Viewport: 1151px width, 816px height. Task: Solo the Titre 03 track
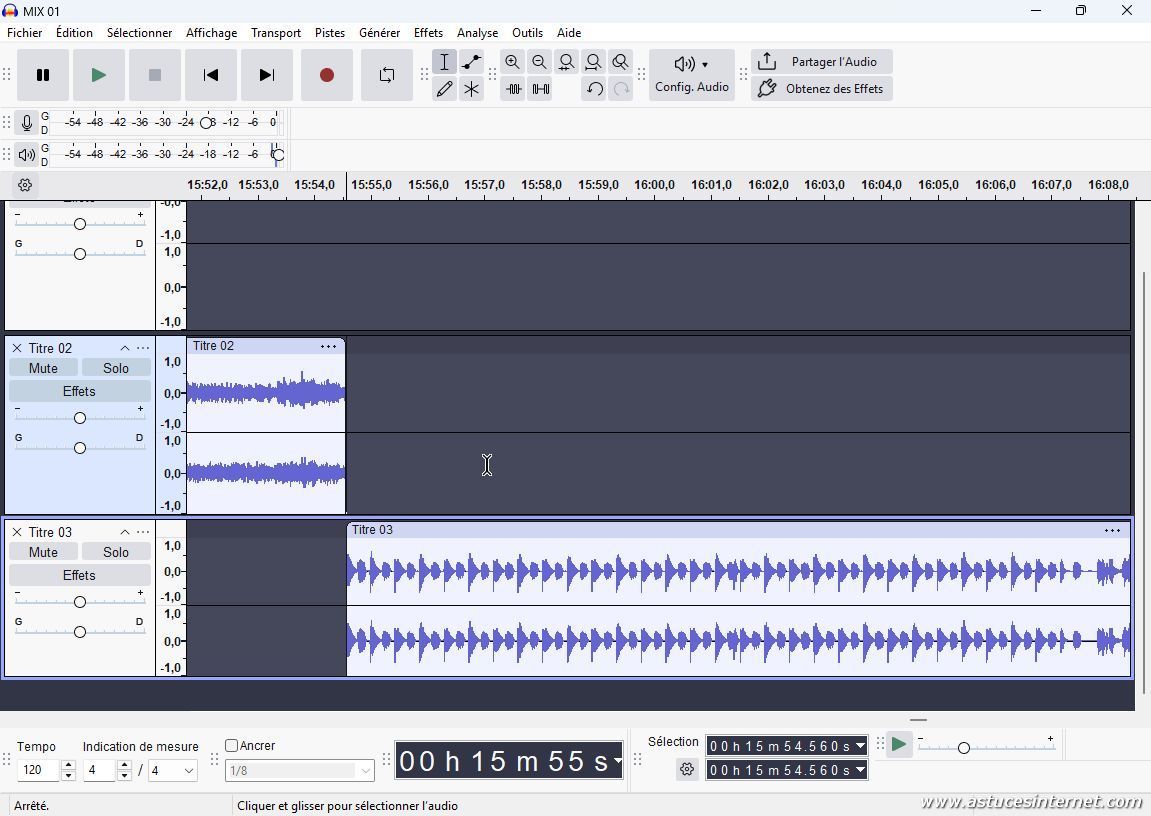[116, 552]
